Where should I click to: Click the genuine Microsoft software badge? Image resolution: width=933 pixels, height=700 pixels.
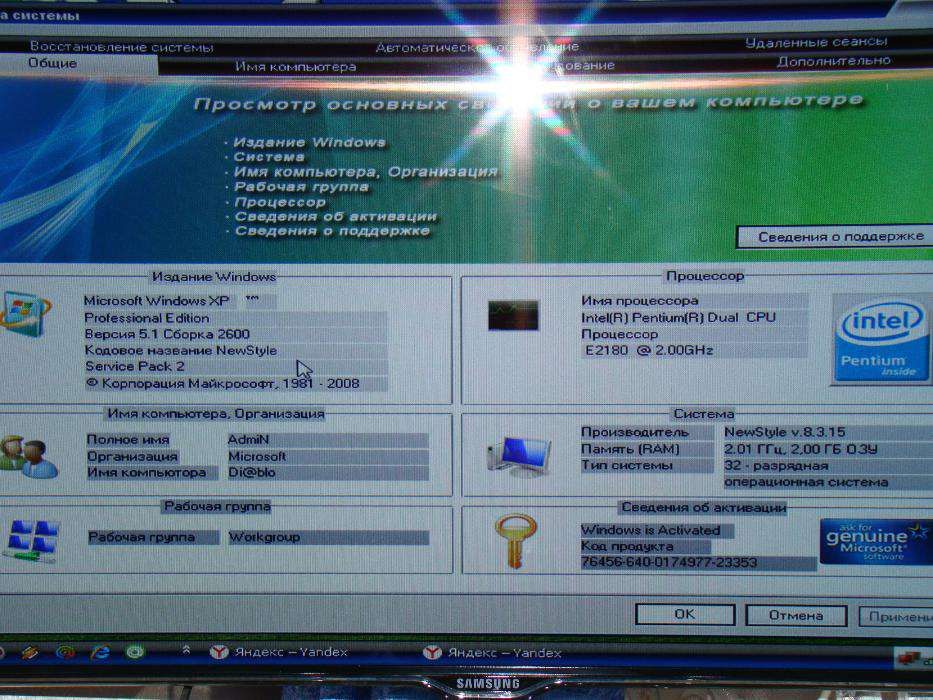point(876,542)
